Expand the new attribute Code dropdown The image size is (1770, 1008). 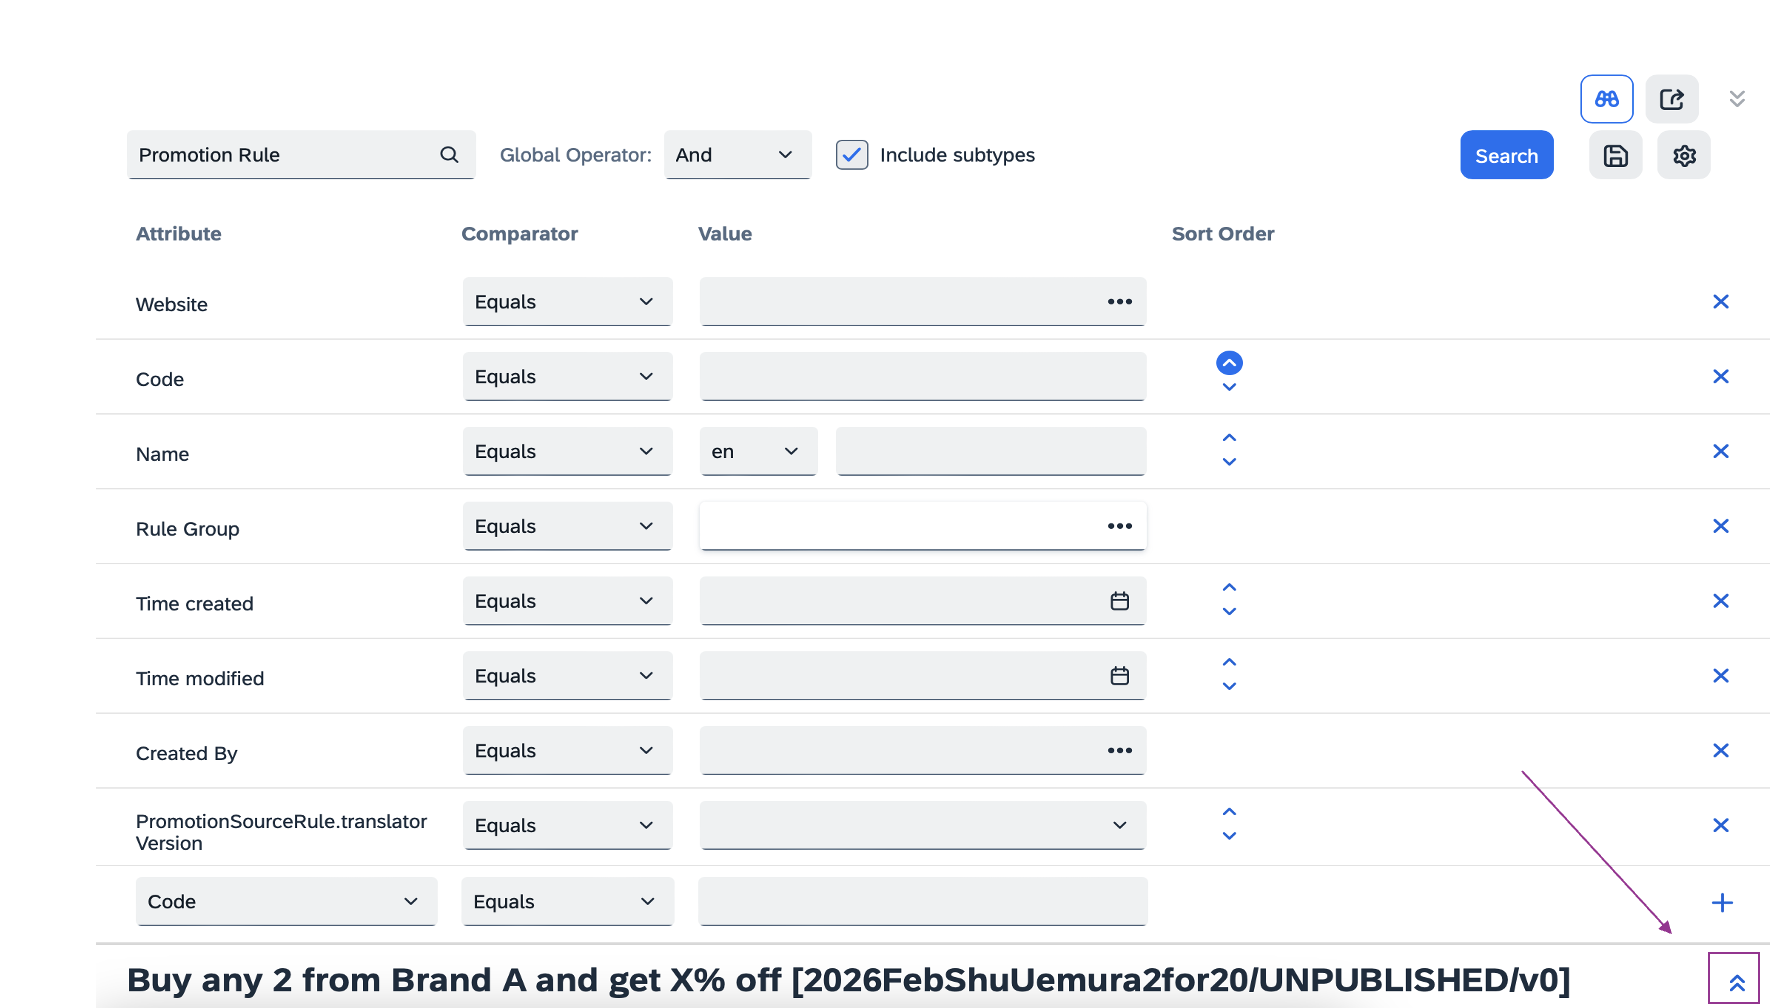tap(286, 902)
